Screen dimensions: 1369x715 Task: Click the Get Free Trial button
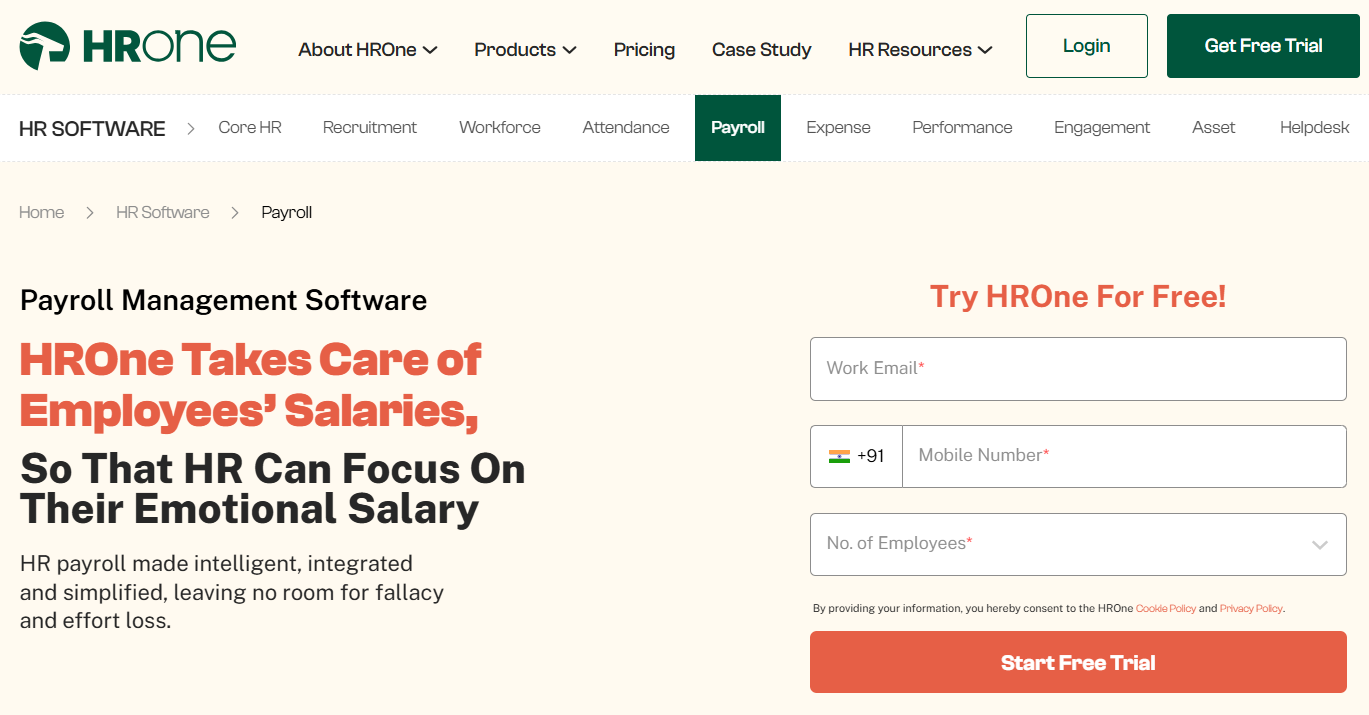click(1262, 45)
